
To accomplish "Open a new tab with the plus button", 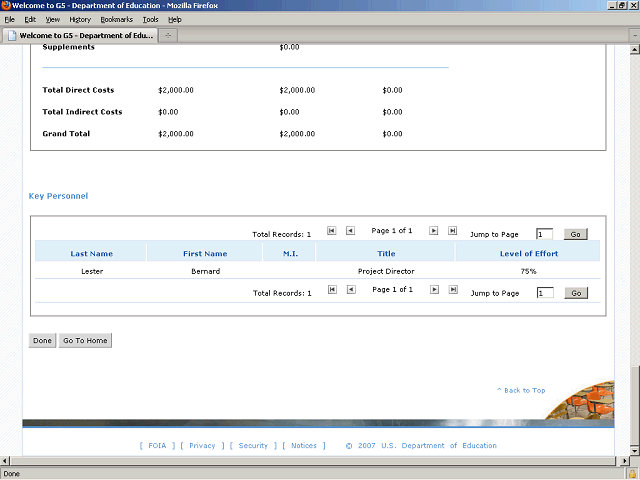I will 169,35.
